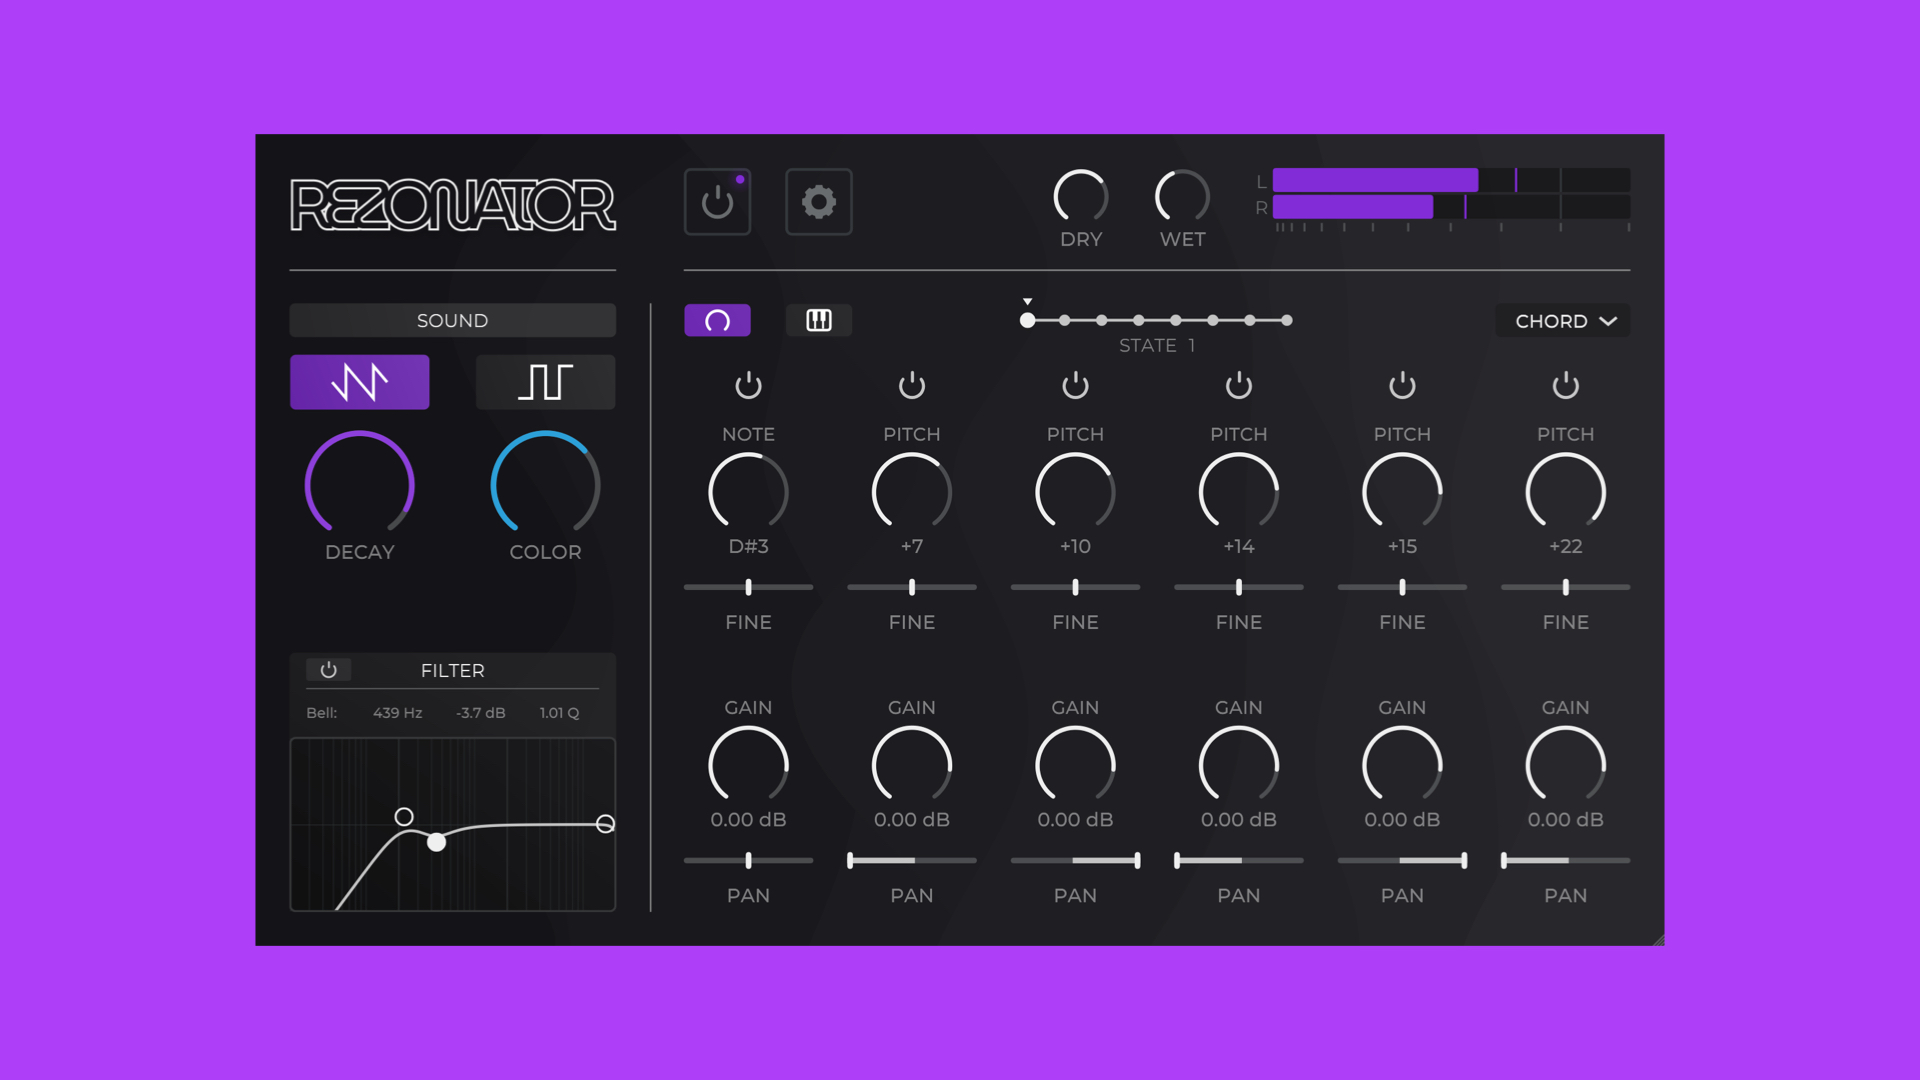Select STATE 1 marker dot
The width and height of the screenshot is (1920, 1080).
(x=1028, y=320)
